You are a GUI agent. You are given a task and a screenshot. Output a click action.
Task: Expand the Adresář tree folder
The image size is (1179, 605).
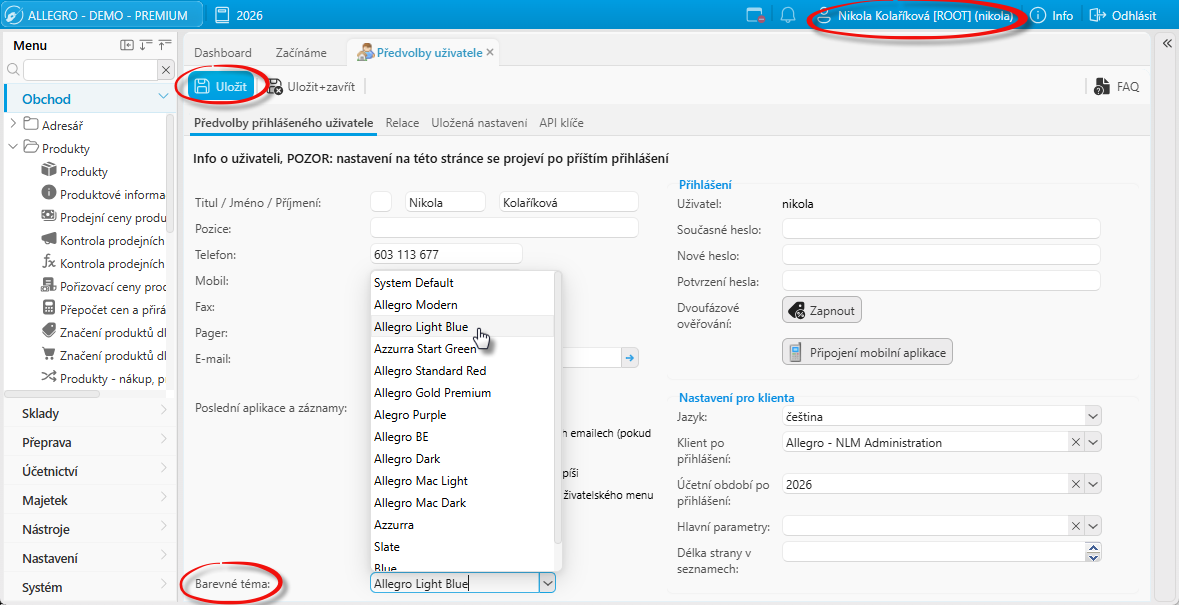[13, 123]
